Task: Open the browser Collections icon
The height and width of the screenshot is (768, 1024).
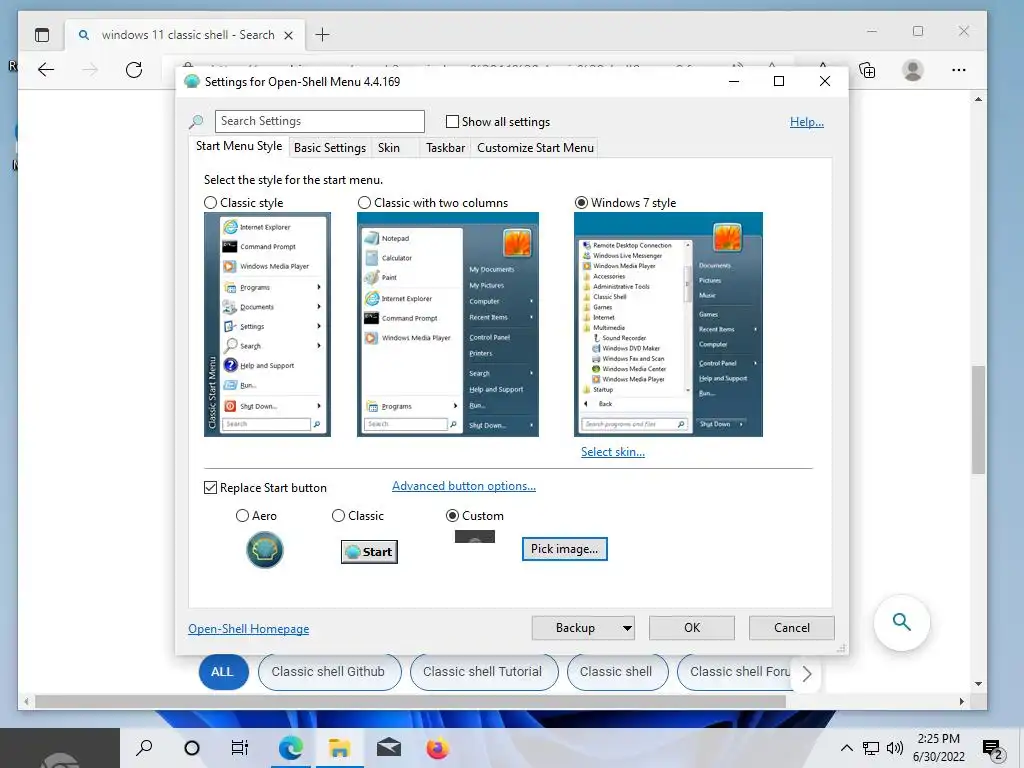Action: pos(867,70)
